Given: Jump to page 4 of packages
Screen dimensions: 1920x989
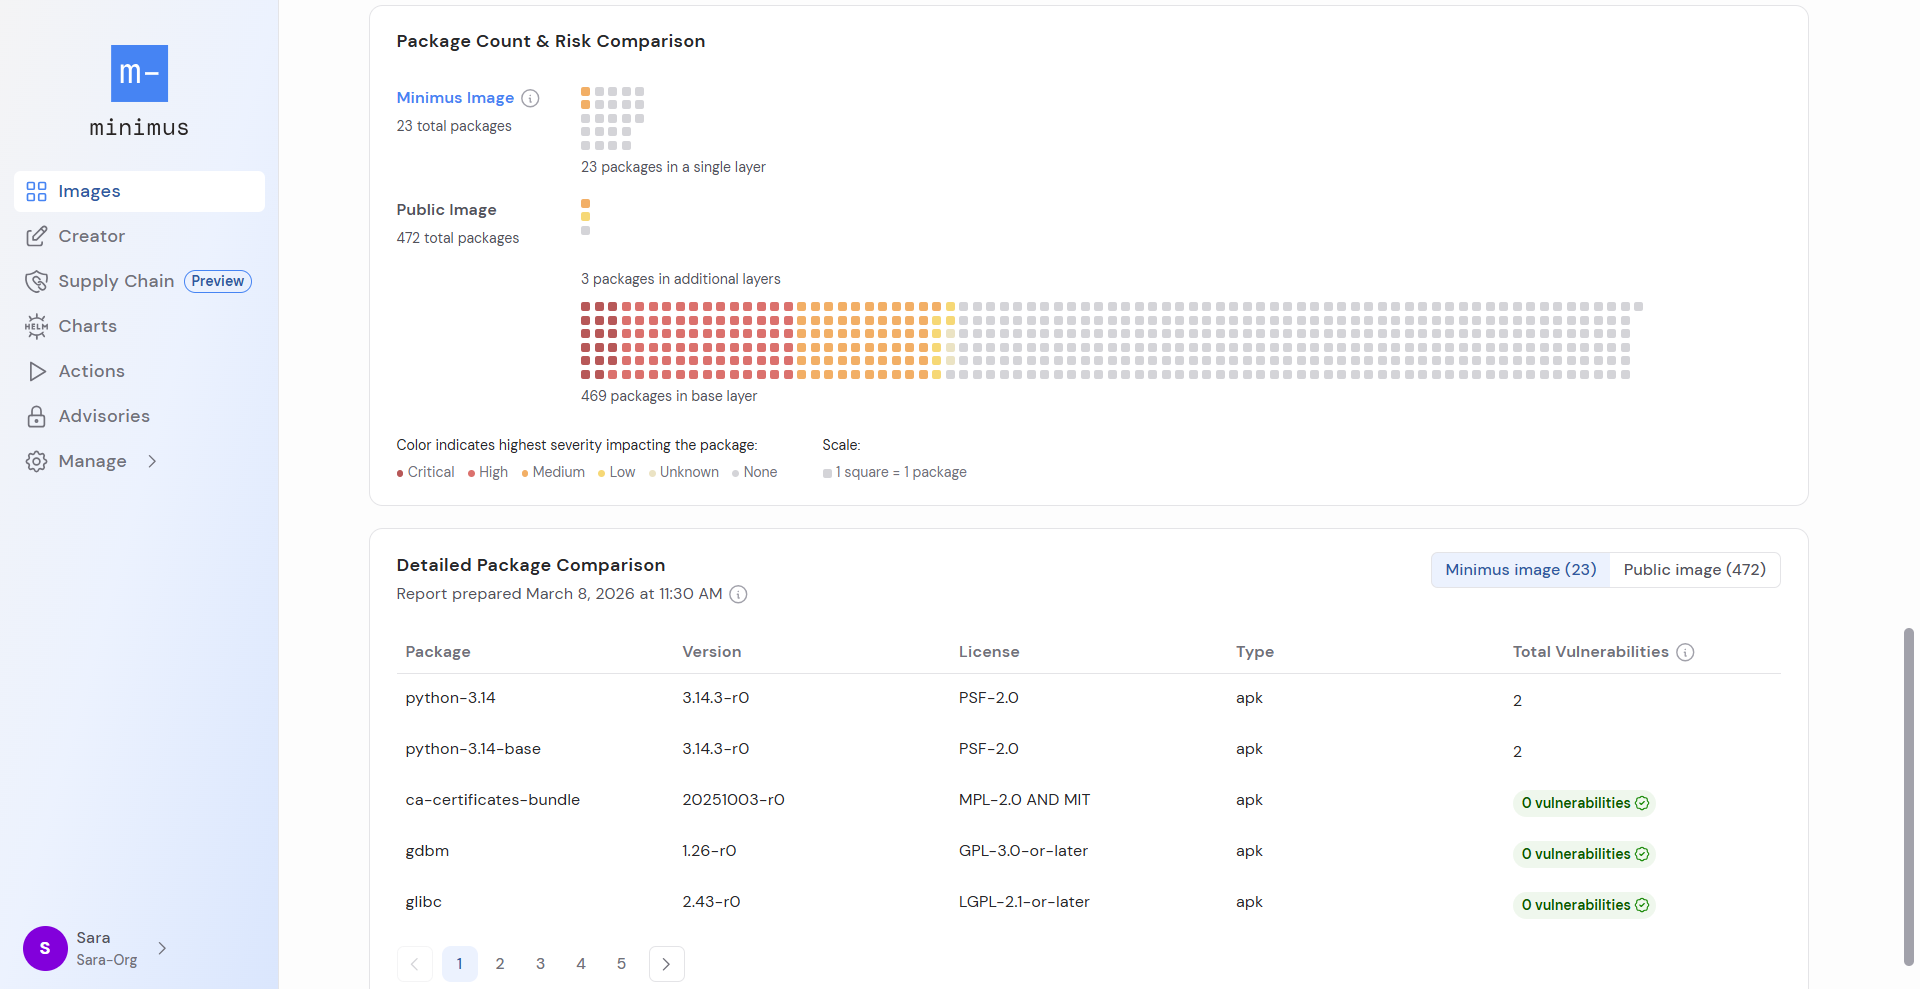Looking at the screenshot, I should (581, 964).
